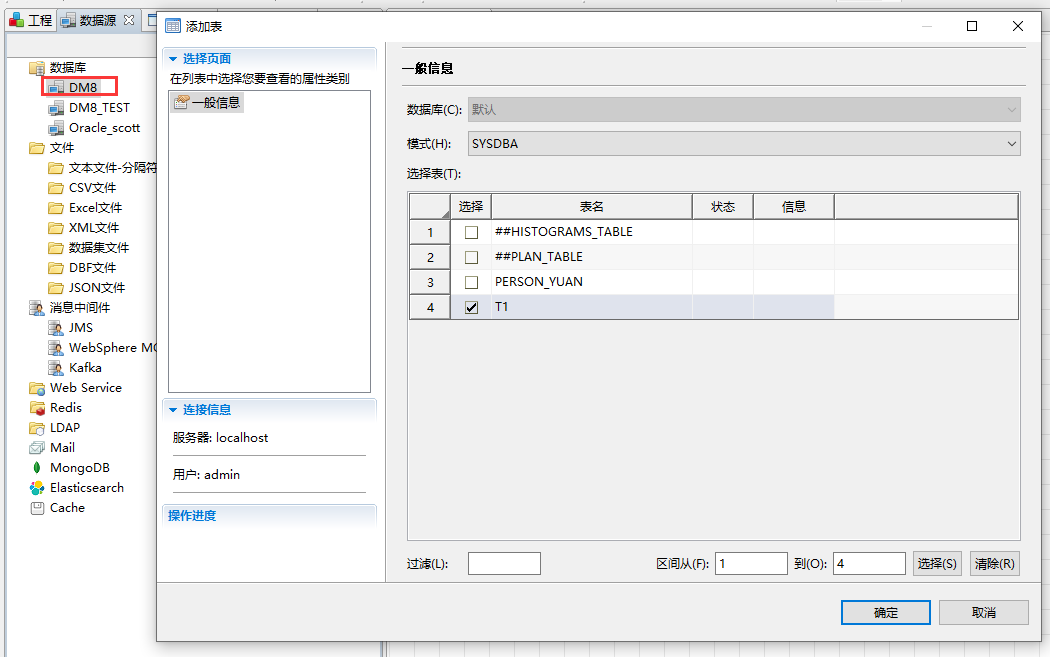1050x657 pixels.
Task: Expand the 操作进度 section
Action: pyautogui.click(x=192, y=516)
